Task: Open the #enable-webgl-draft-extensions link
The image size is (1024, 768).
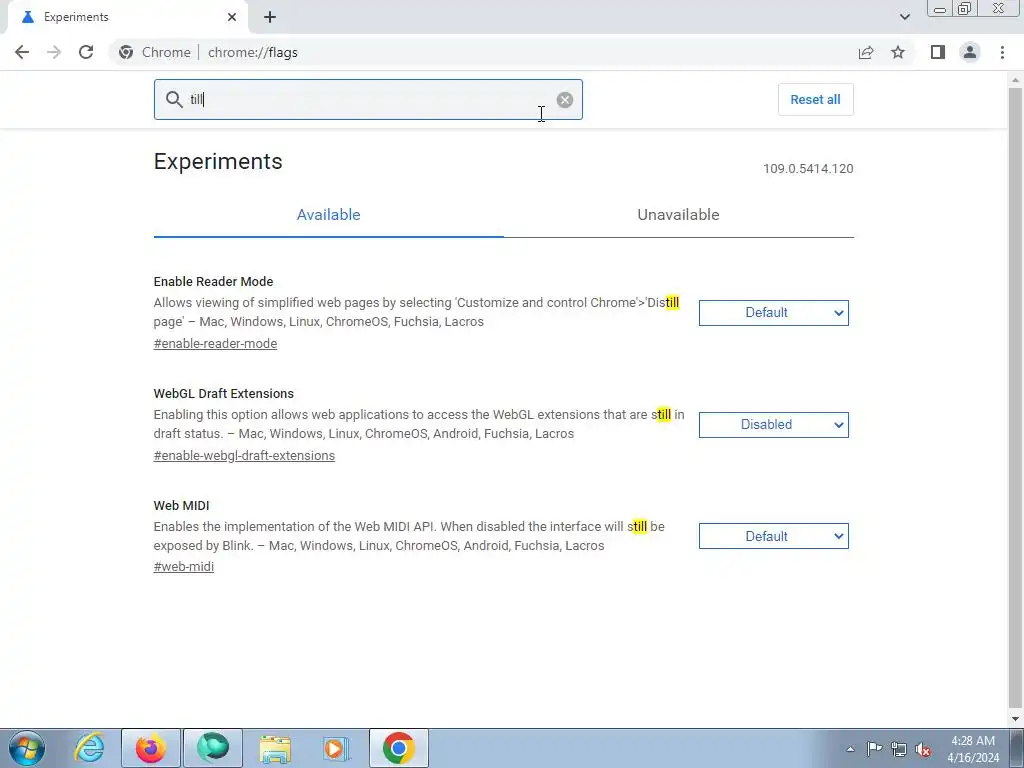Action: pos(244,455)
